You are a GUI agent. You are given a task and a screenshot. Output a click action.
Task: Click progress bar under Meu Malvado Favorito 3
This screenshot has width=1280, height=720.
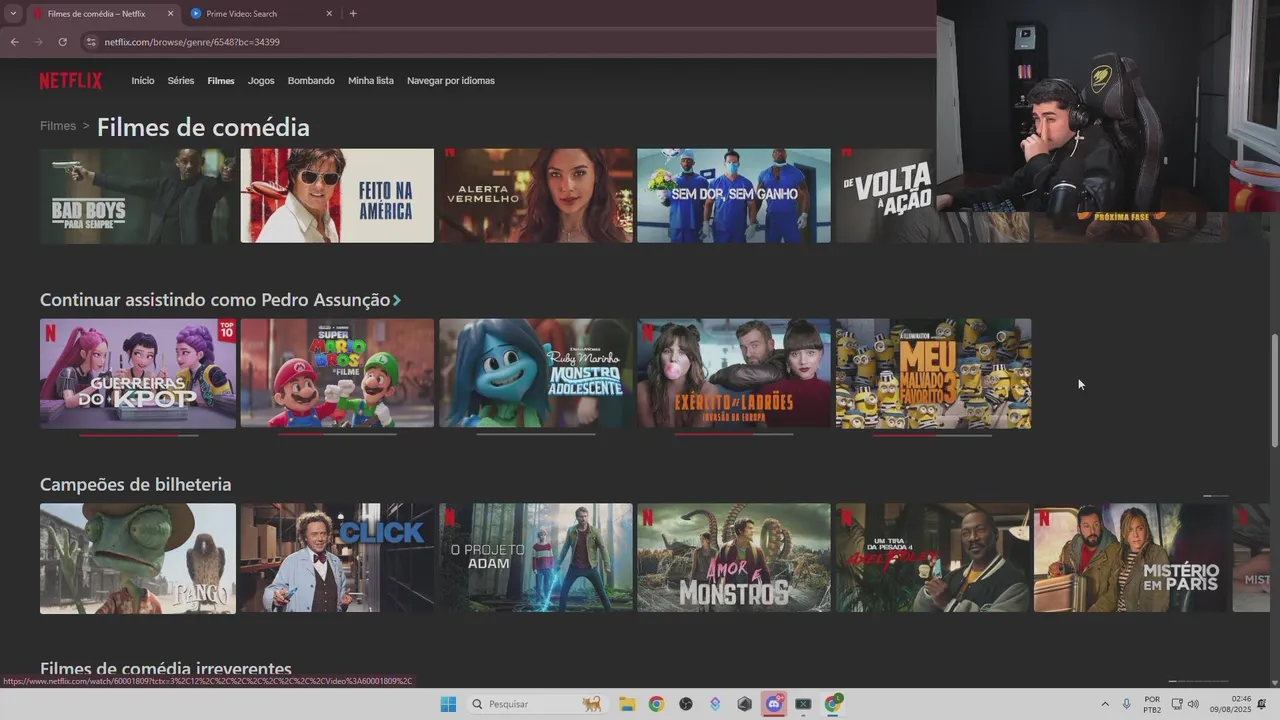pyautogui.click(x=933, y=435)
